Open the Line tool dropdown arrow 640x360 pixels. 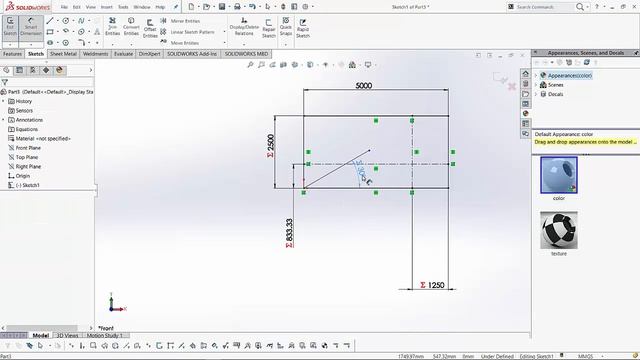point(58,20)
